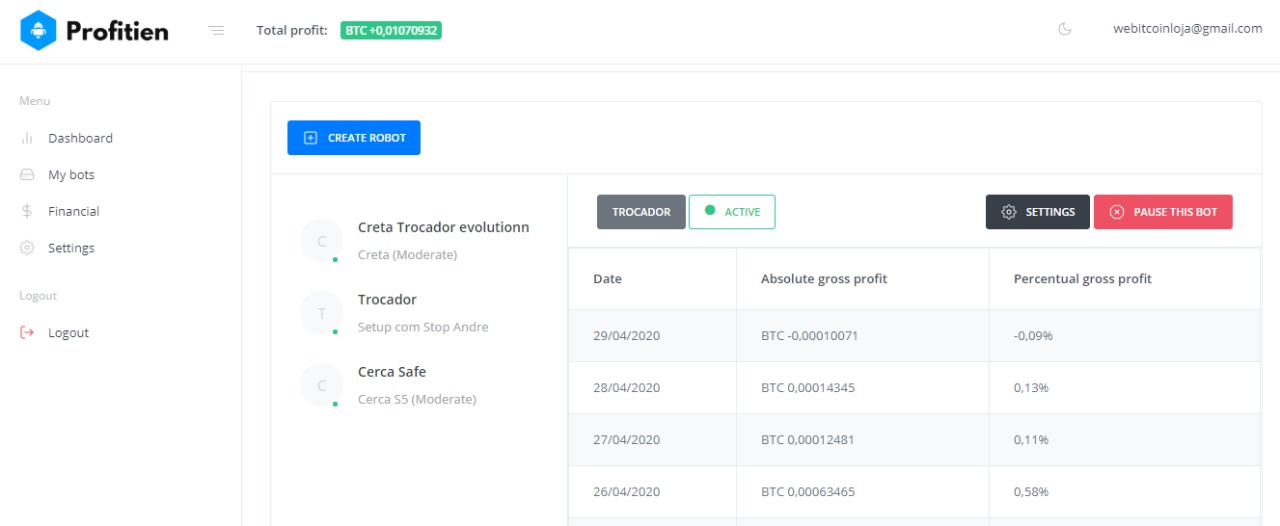Click the Total profit label
Viewport: 1280px width, 526px height.
pos(292,30)
